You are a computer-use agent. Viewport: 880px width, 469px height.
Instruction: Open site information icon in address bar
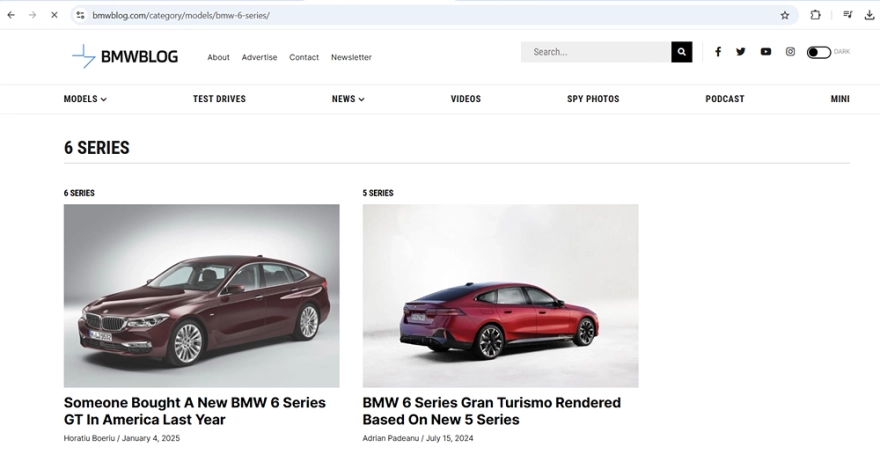(80, 15)
